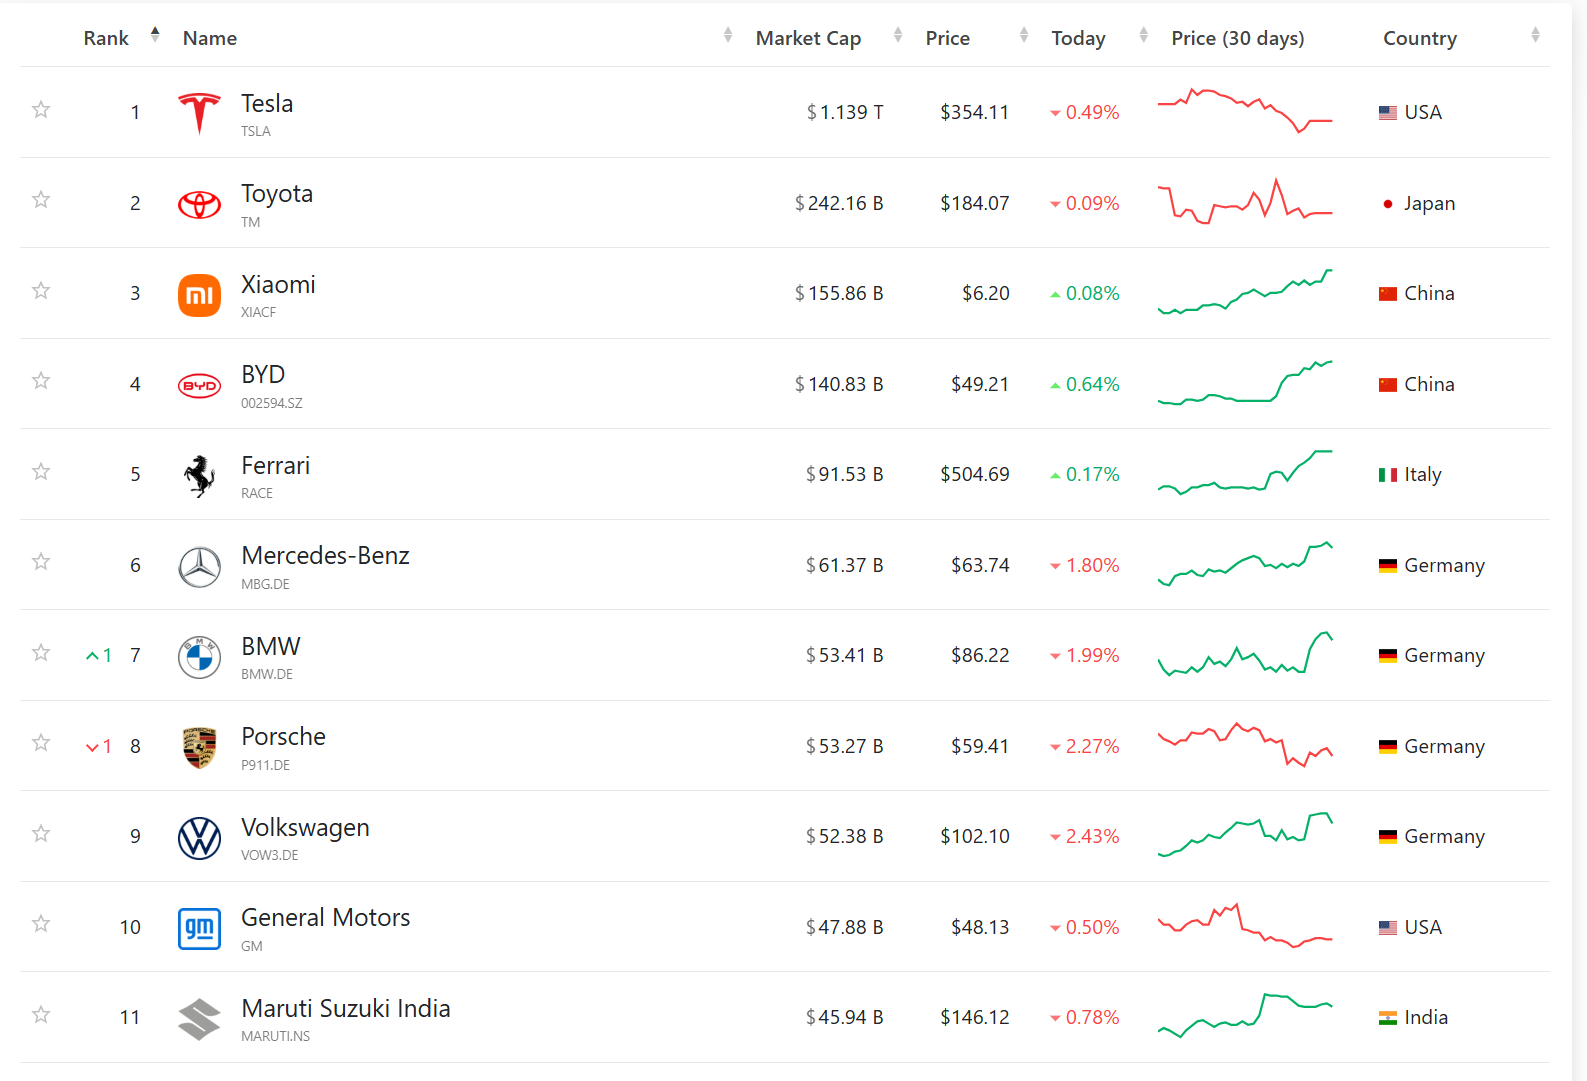Click the Market Cap column header

[x=808, y=38]
